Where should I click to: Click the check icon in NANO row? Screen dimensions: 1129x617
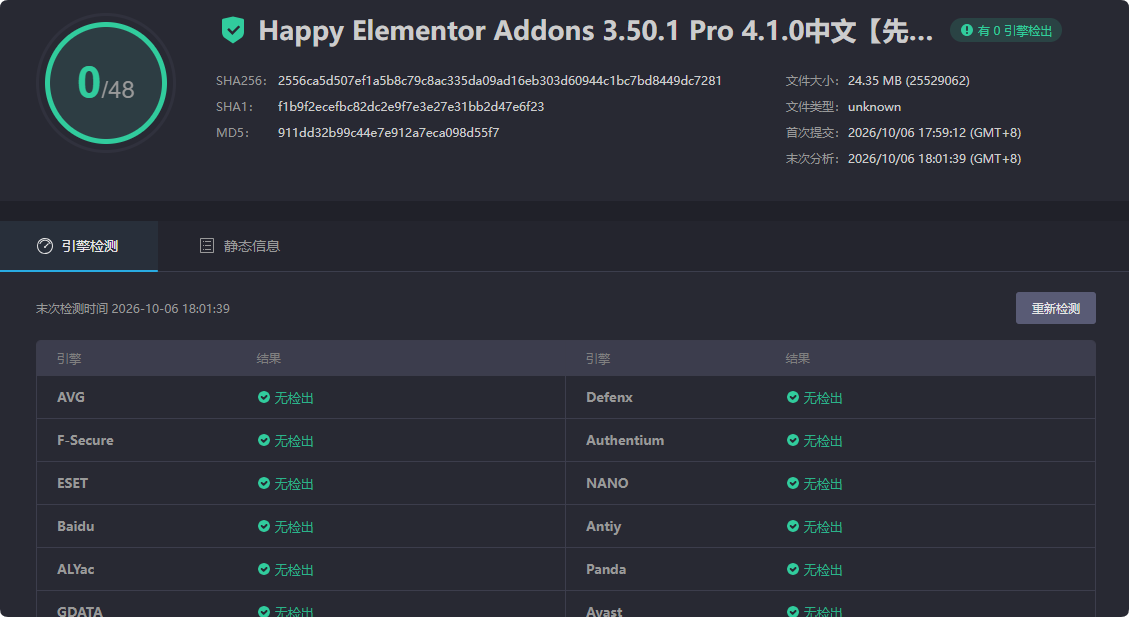[793, 483]
